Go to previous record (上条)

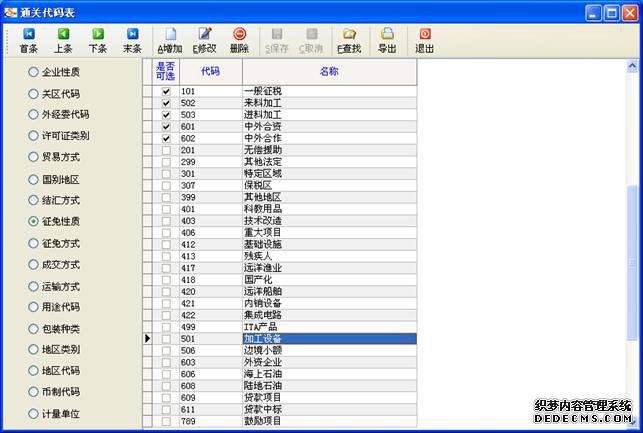point(62,40)
